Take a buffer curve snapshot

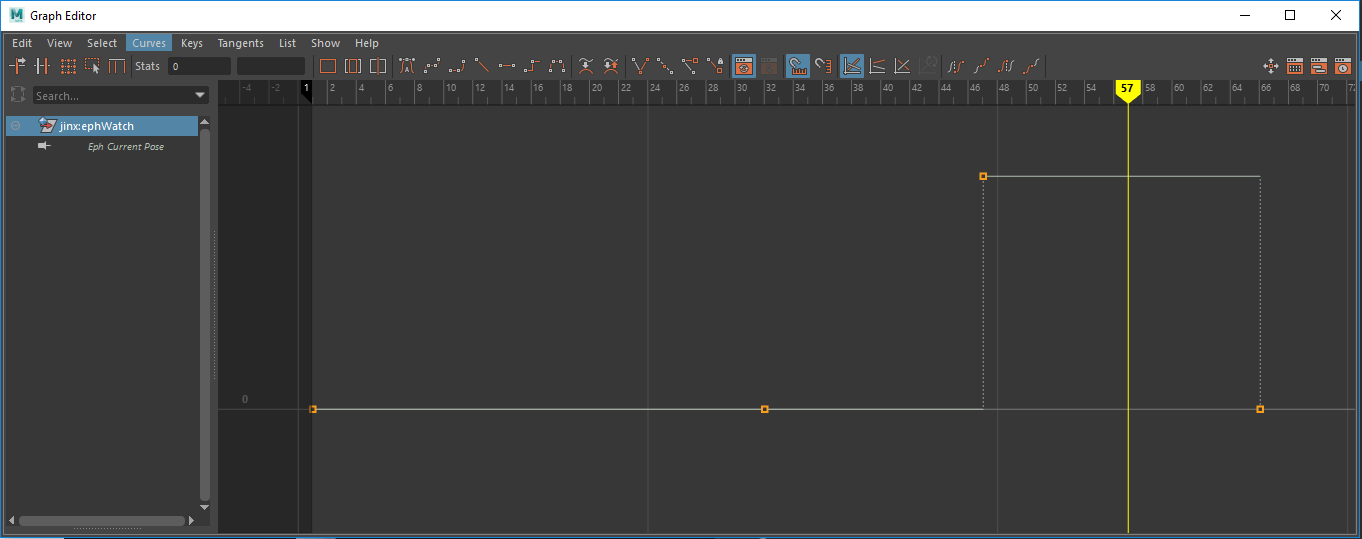pyautogui.click(x=586, y=66)
